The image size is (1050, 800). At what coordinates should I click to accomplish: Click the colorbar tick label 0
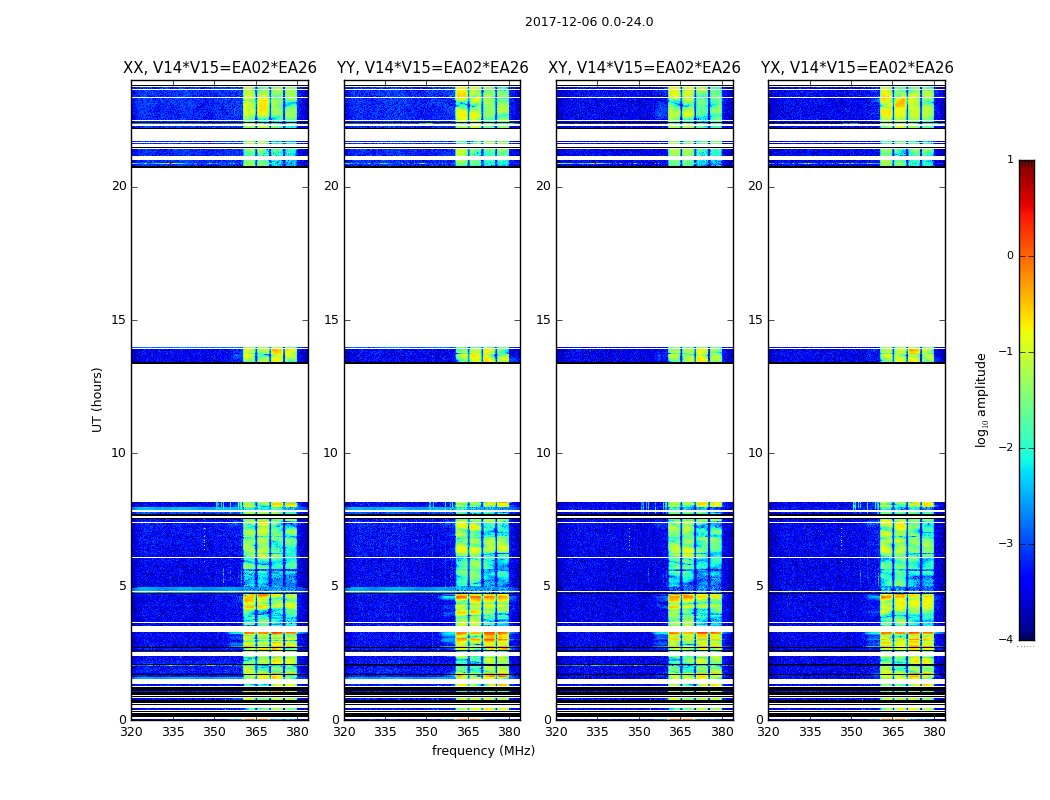[1010, 256]
